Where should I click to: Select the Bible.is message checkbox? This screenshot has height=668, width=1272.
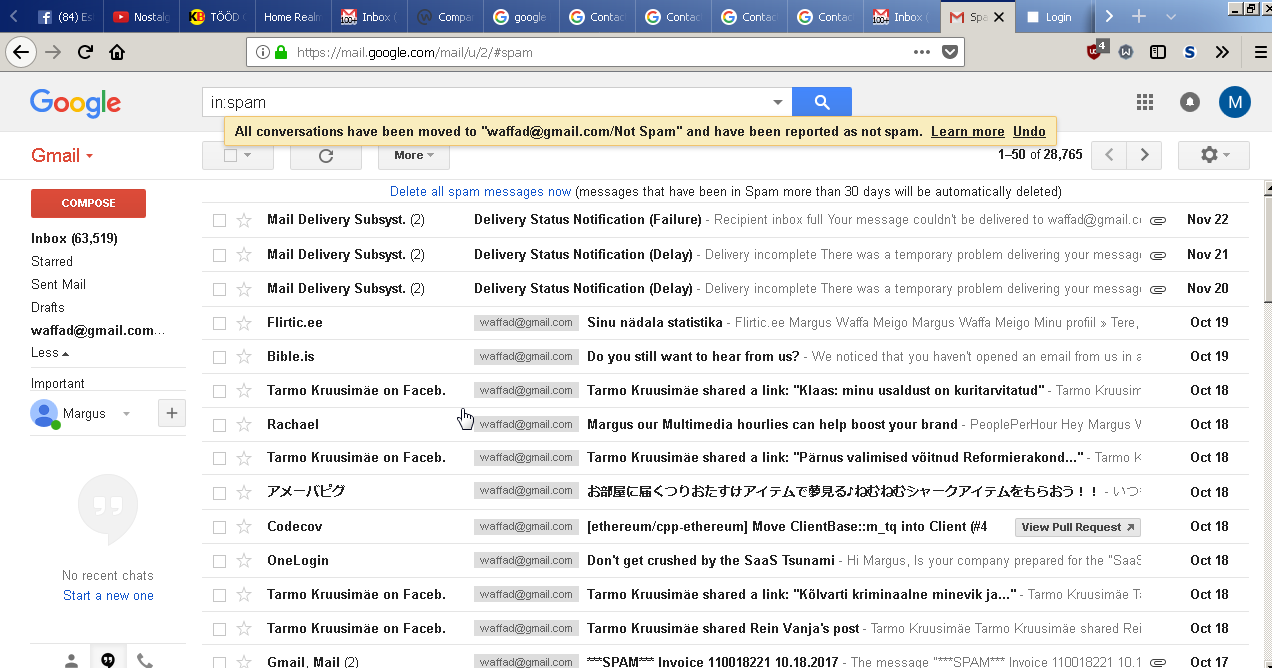pyautogui.click(x=219, y=357)
